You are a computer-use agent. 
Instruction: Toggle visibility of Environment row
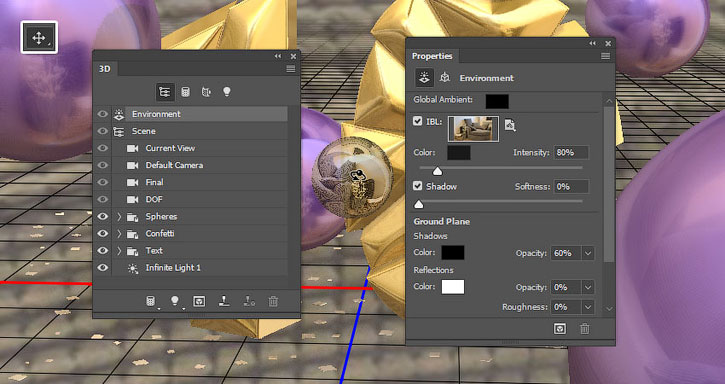click(103, 114)
